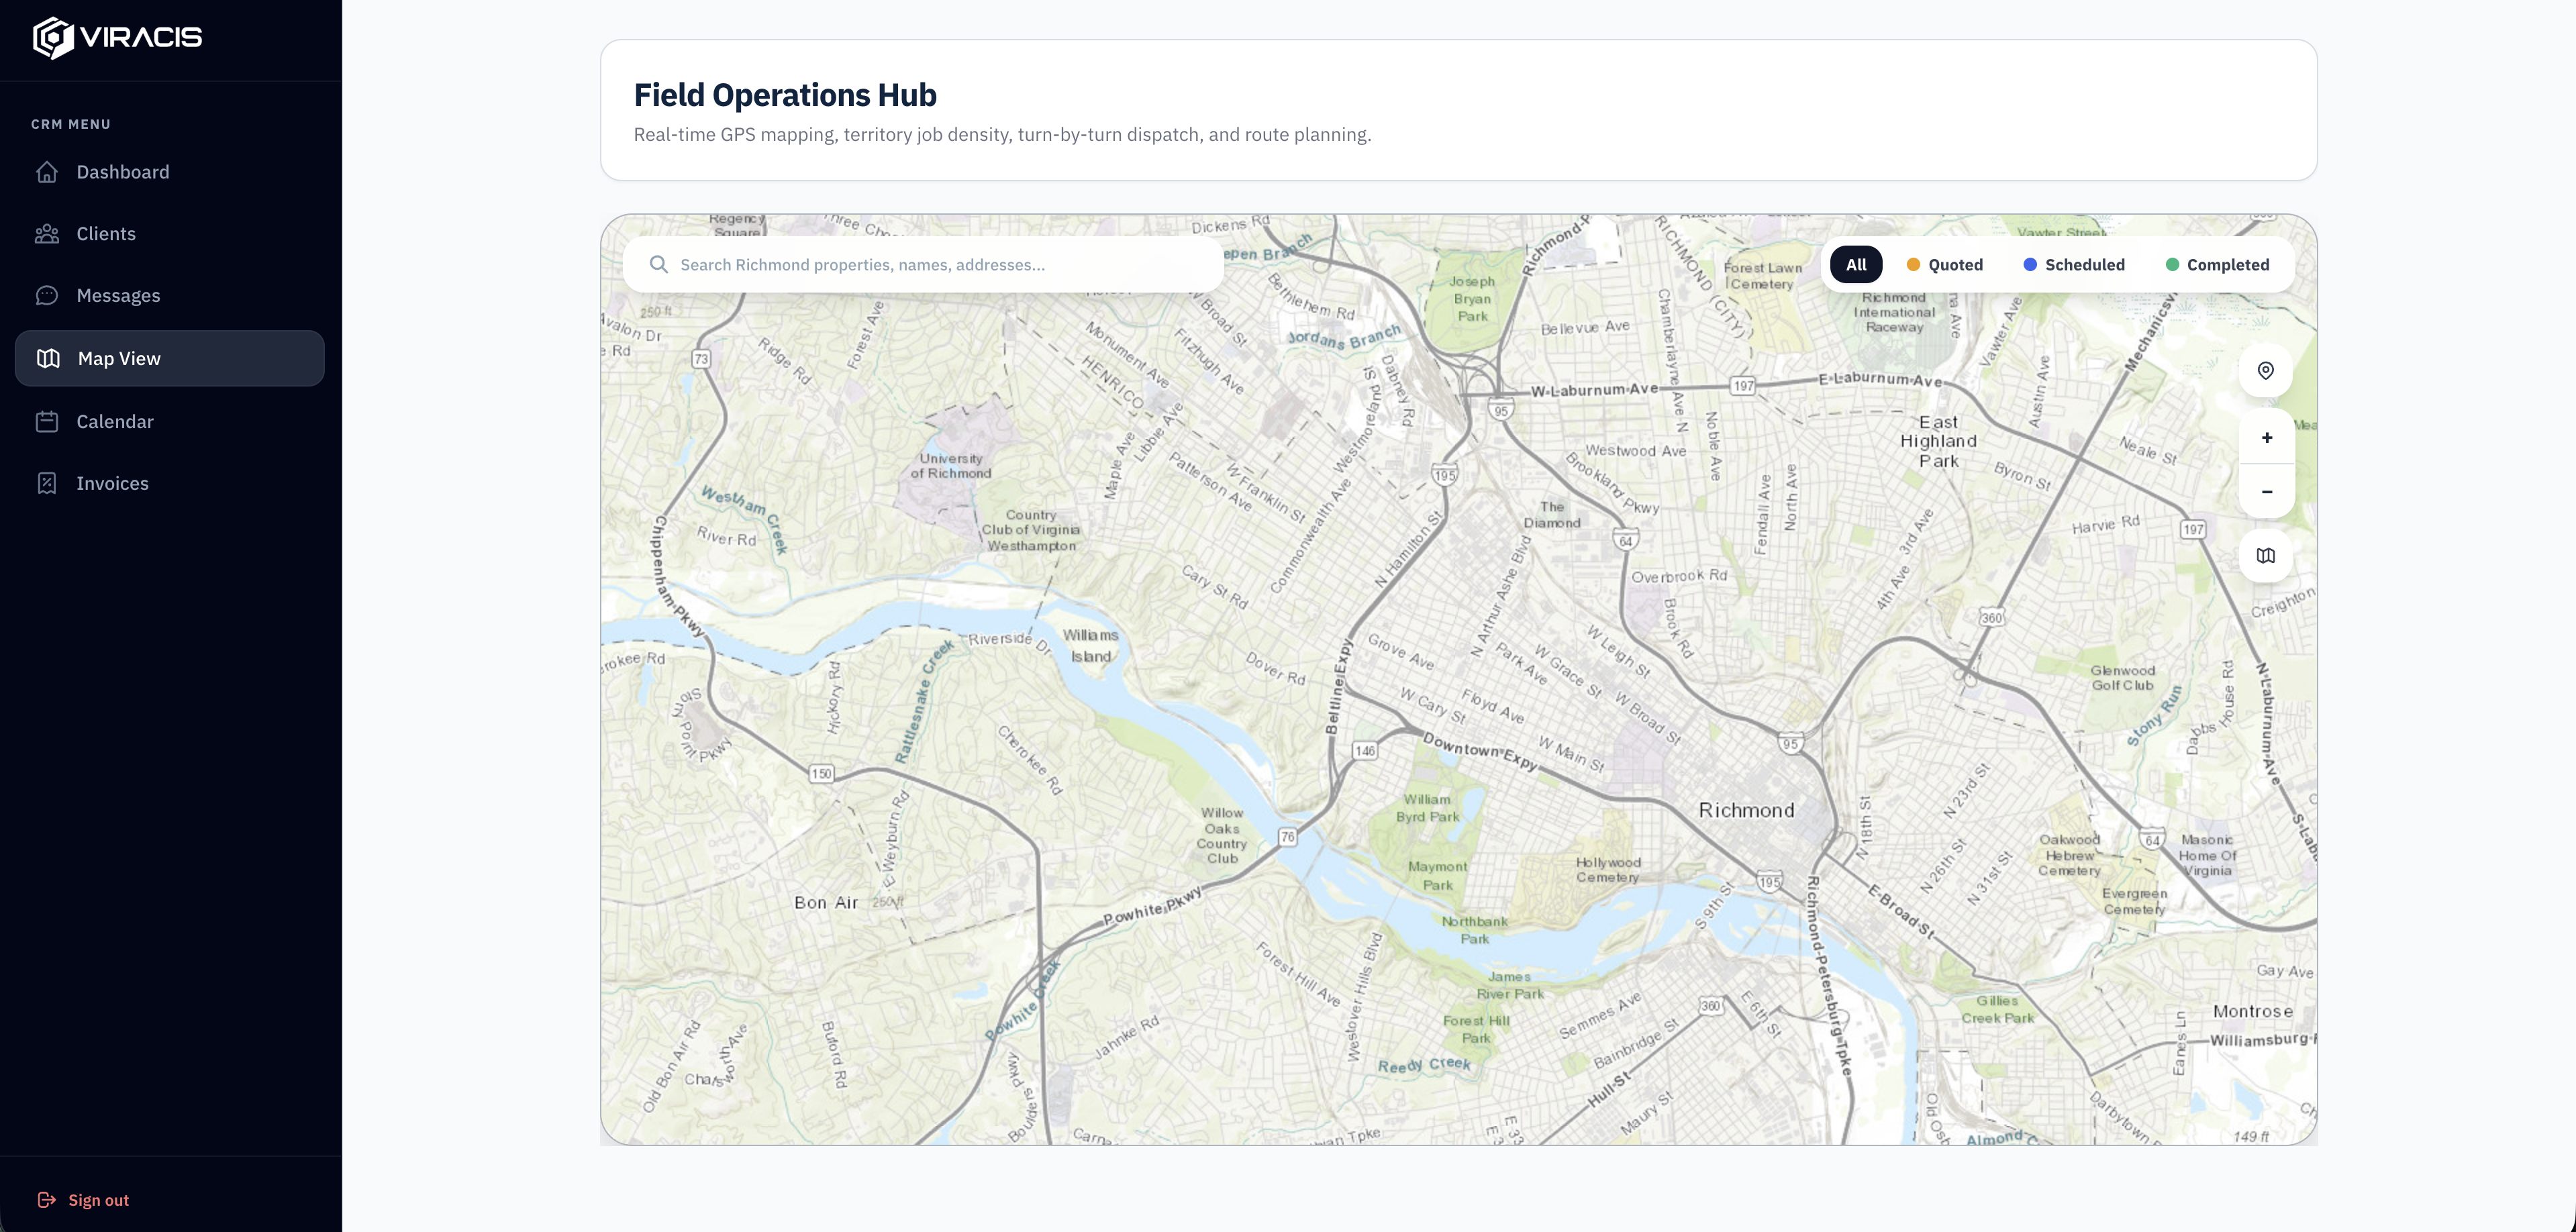The image size is (2576, 1232).
Task: Open Messages from the sidebar
Action: coord(170,296)
